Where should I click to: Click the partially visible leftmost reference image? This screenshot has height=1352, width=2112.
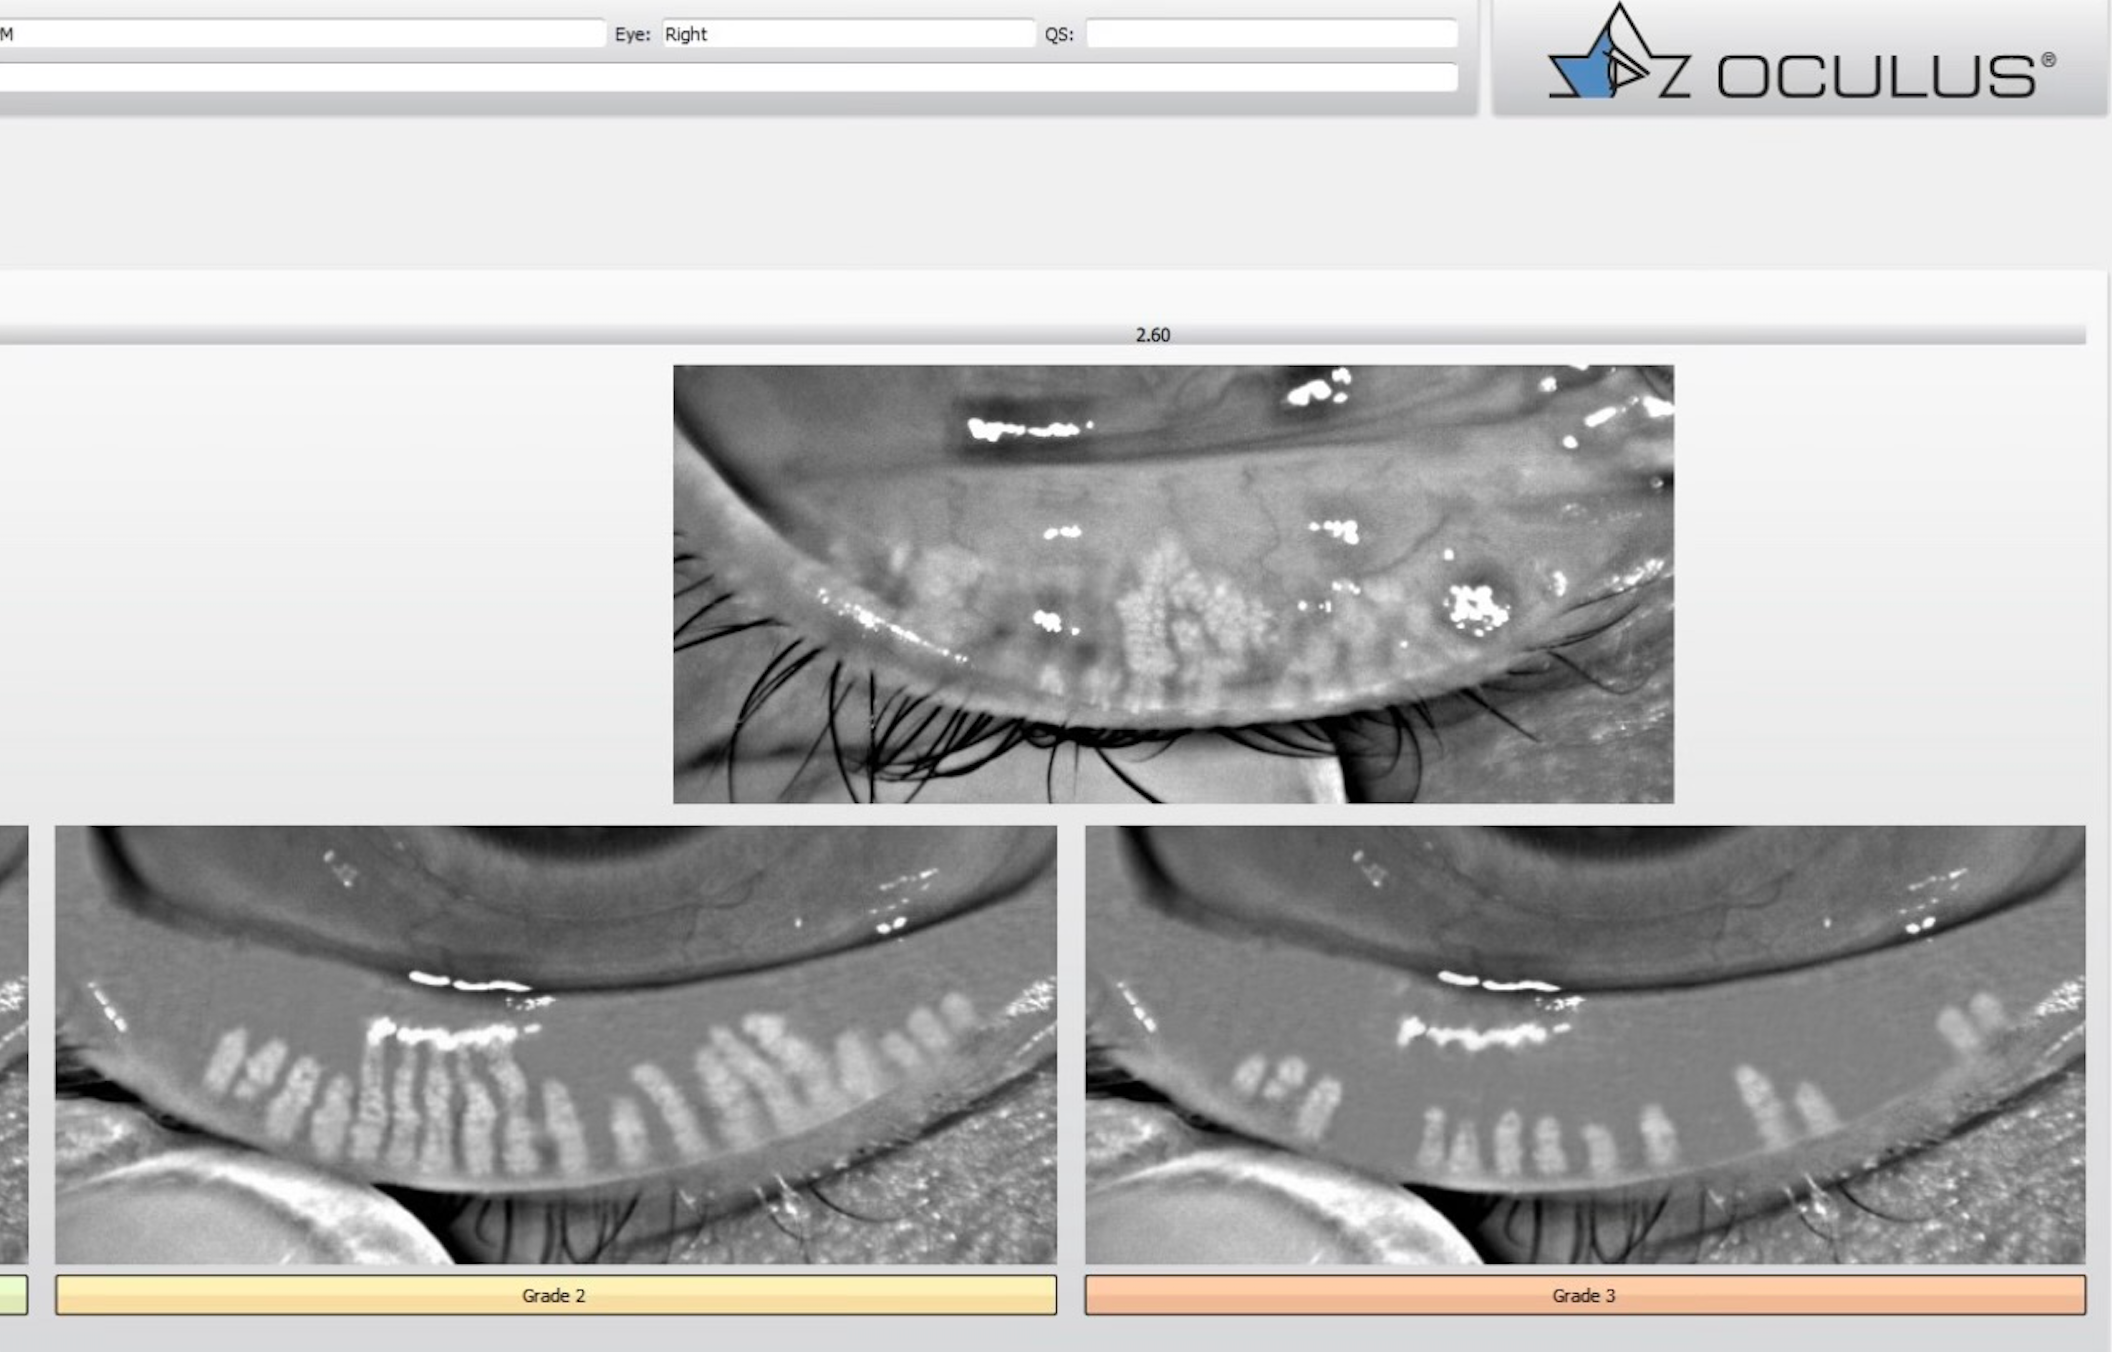13,1043
